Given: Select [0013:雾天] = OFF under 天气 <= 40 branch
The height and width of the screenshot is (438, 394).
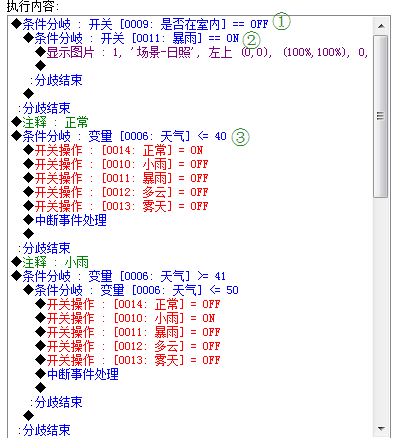Looking at the screenshot, I should [x=116, y=206].
